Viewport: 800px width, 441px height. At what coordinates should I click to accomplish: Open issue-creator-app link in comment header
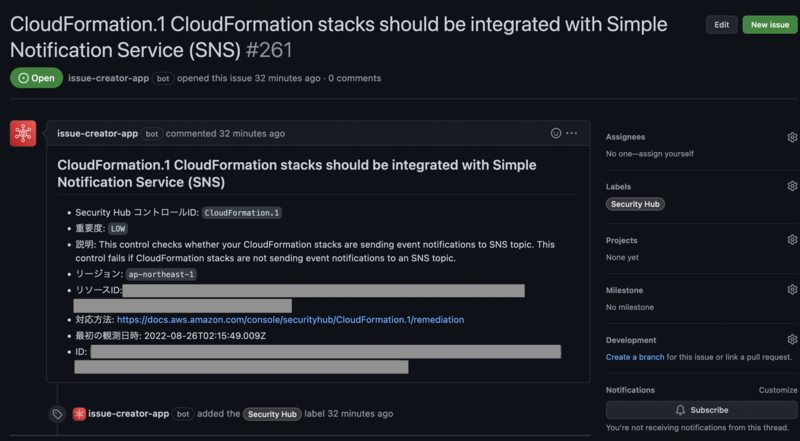97,134
